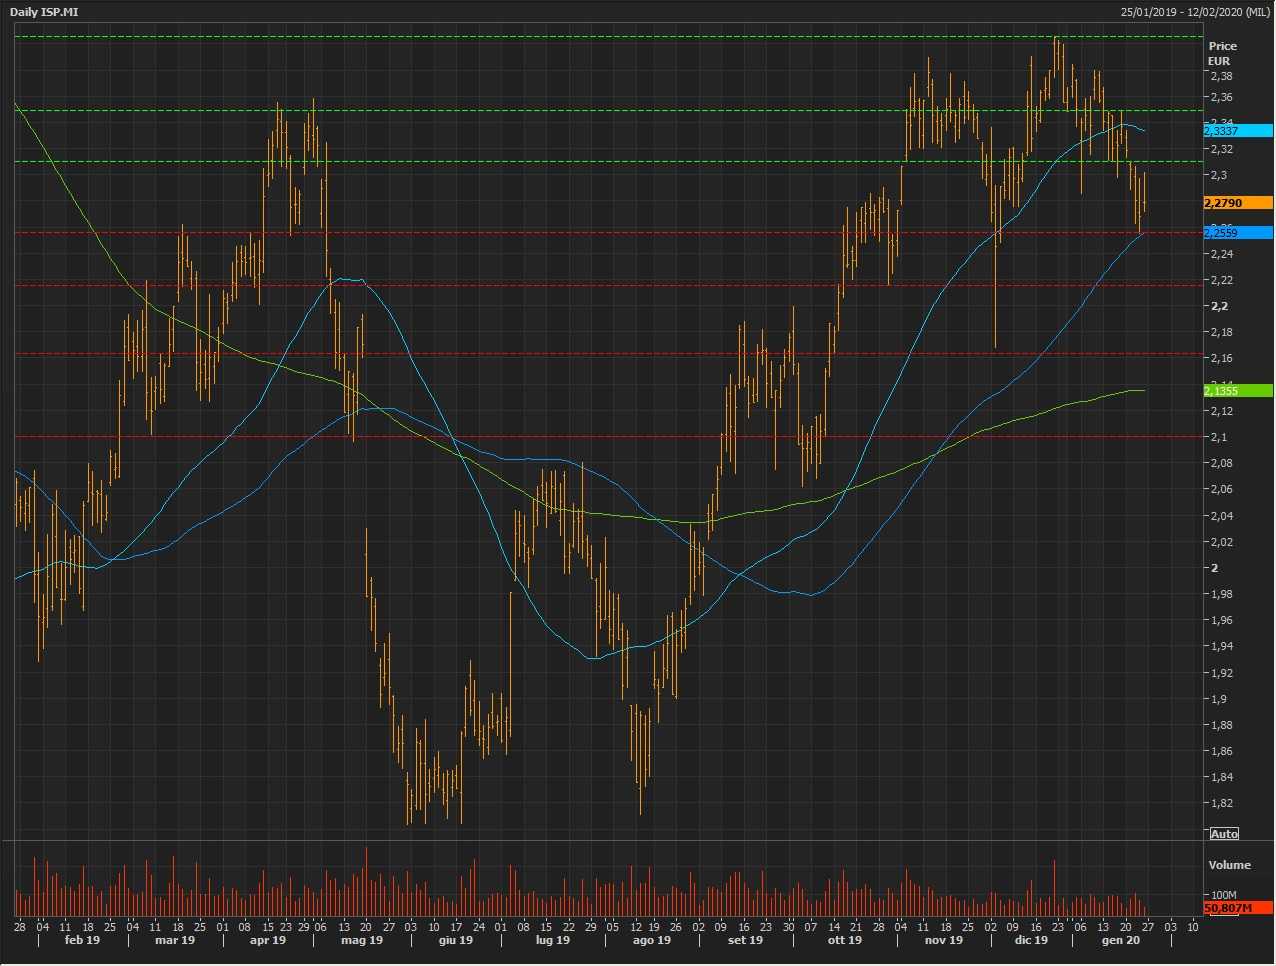Select the orange 2,2790 last price tag
This screenshot has height=966, width=1276.
tap(1237, 203)
